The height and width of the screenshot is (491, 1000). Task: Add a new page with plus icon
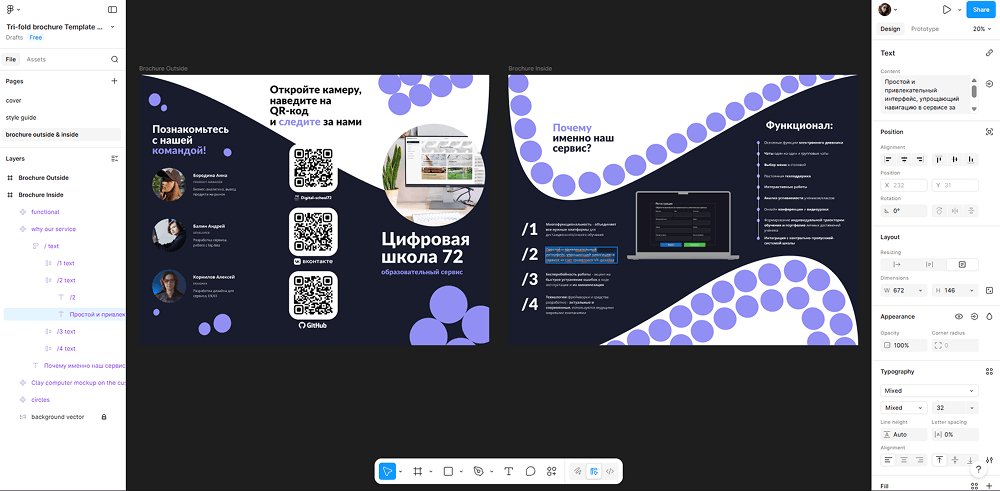(114, 81)
